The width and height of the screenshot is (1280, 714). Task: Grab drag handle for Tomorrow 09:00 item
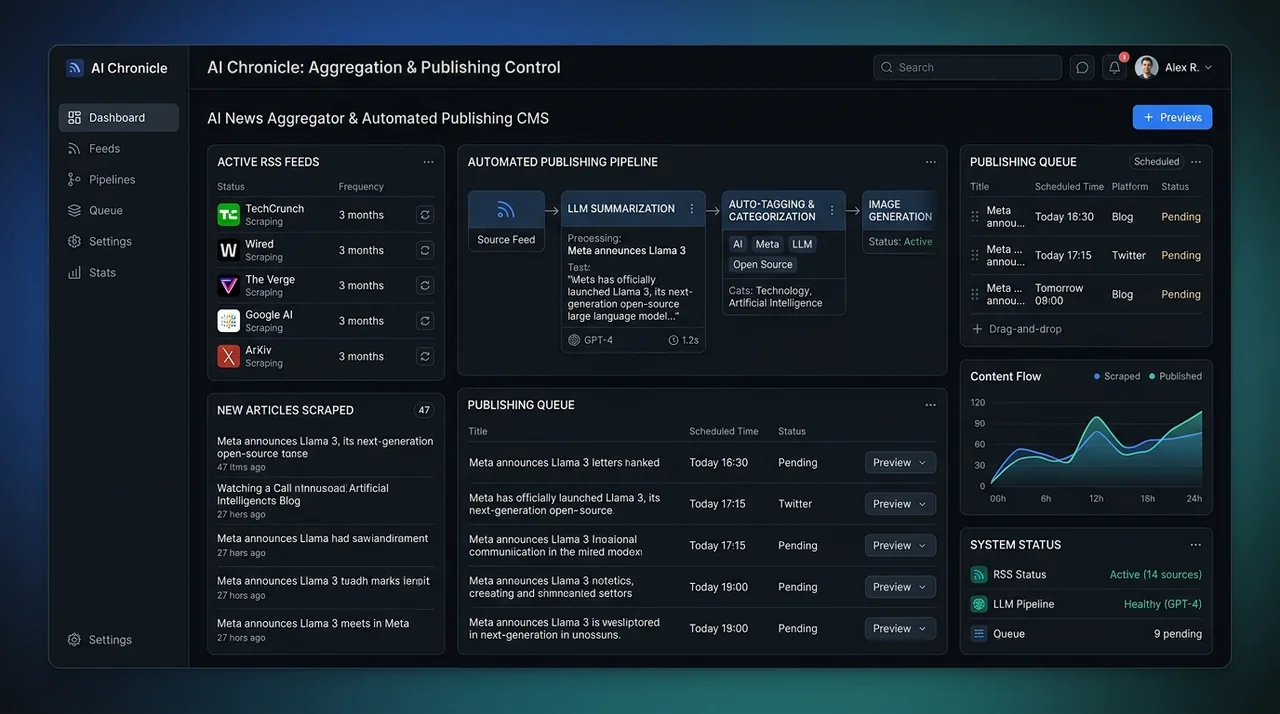pyautogui.click(x=975, y=294)
